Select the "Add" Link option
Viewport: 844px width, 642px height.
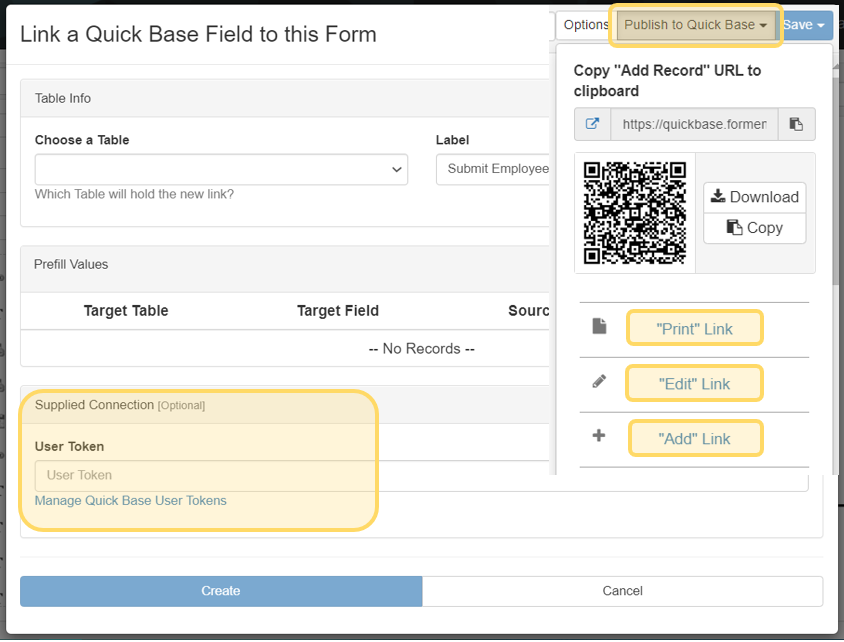tap(694, 439)
